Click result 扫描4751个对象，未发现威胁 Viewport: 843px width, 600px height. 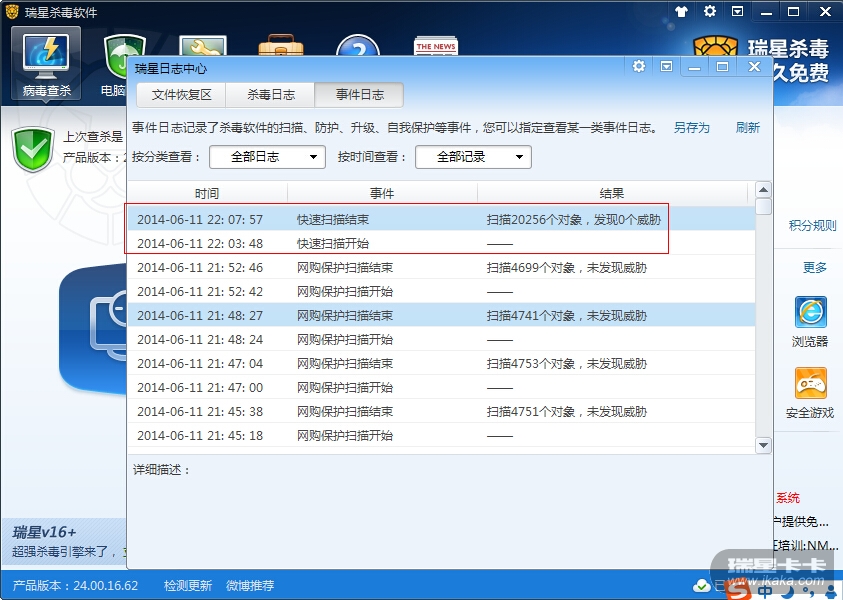pos(567,412)
